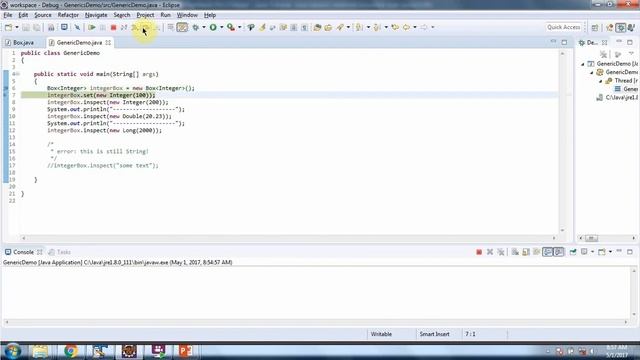Open PowerPoint from the taskbar
Image resolution: width=640 pixels, height=360 pixels.
pyautogui.click(x=185, y=351)
